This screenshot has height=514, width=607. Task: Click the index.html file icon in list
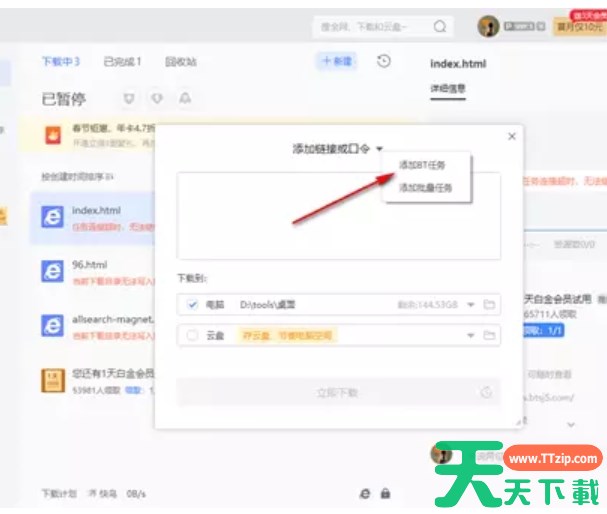[52, 217]
